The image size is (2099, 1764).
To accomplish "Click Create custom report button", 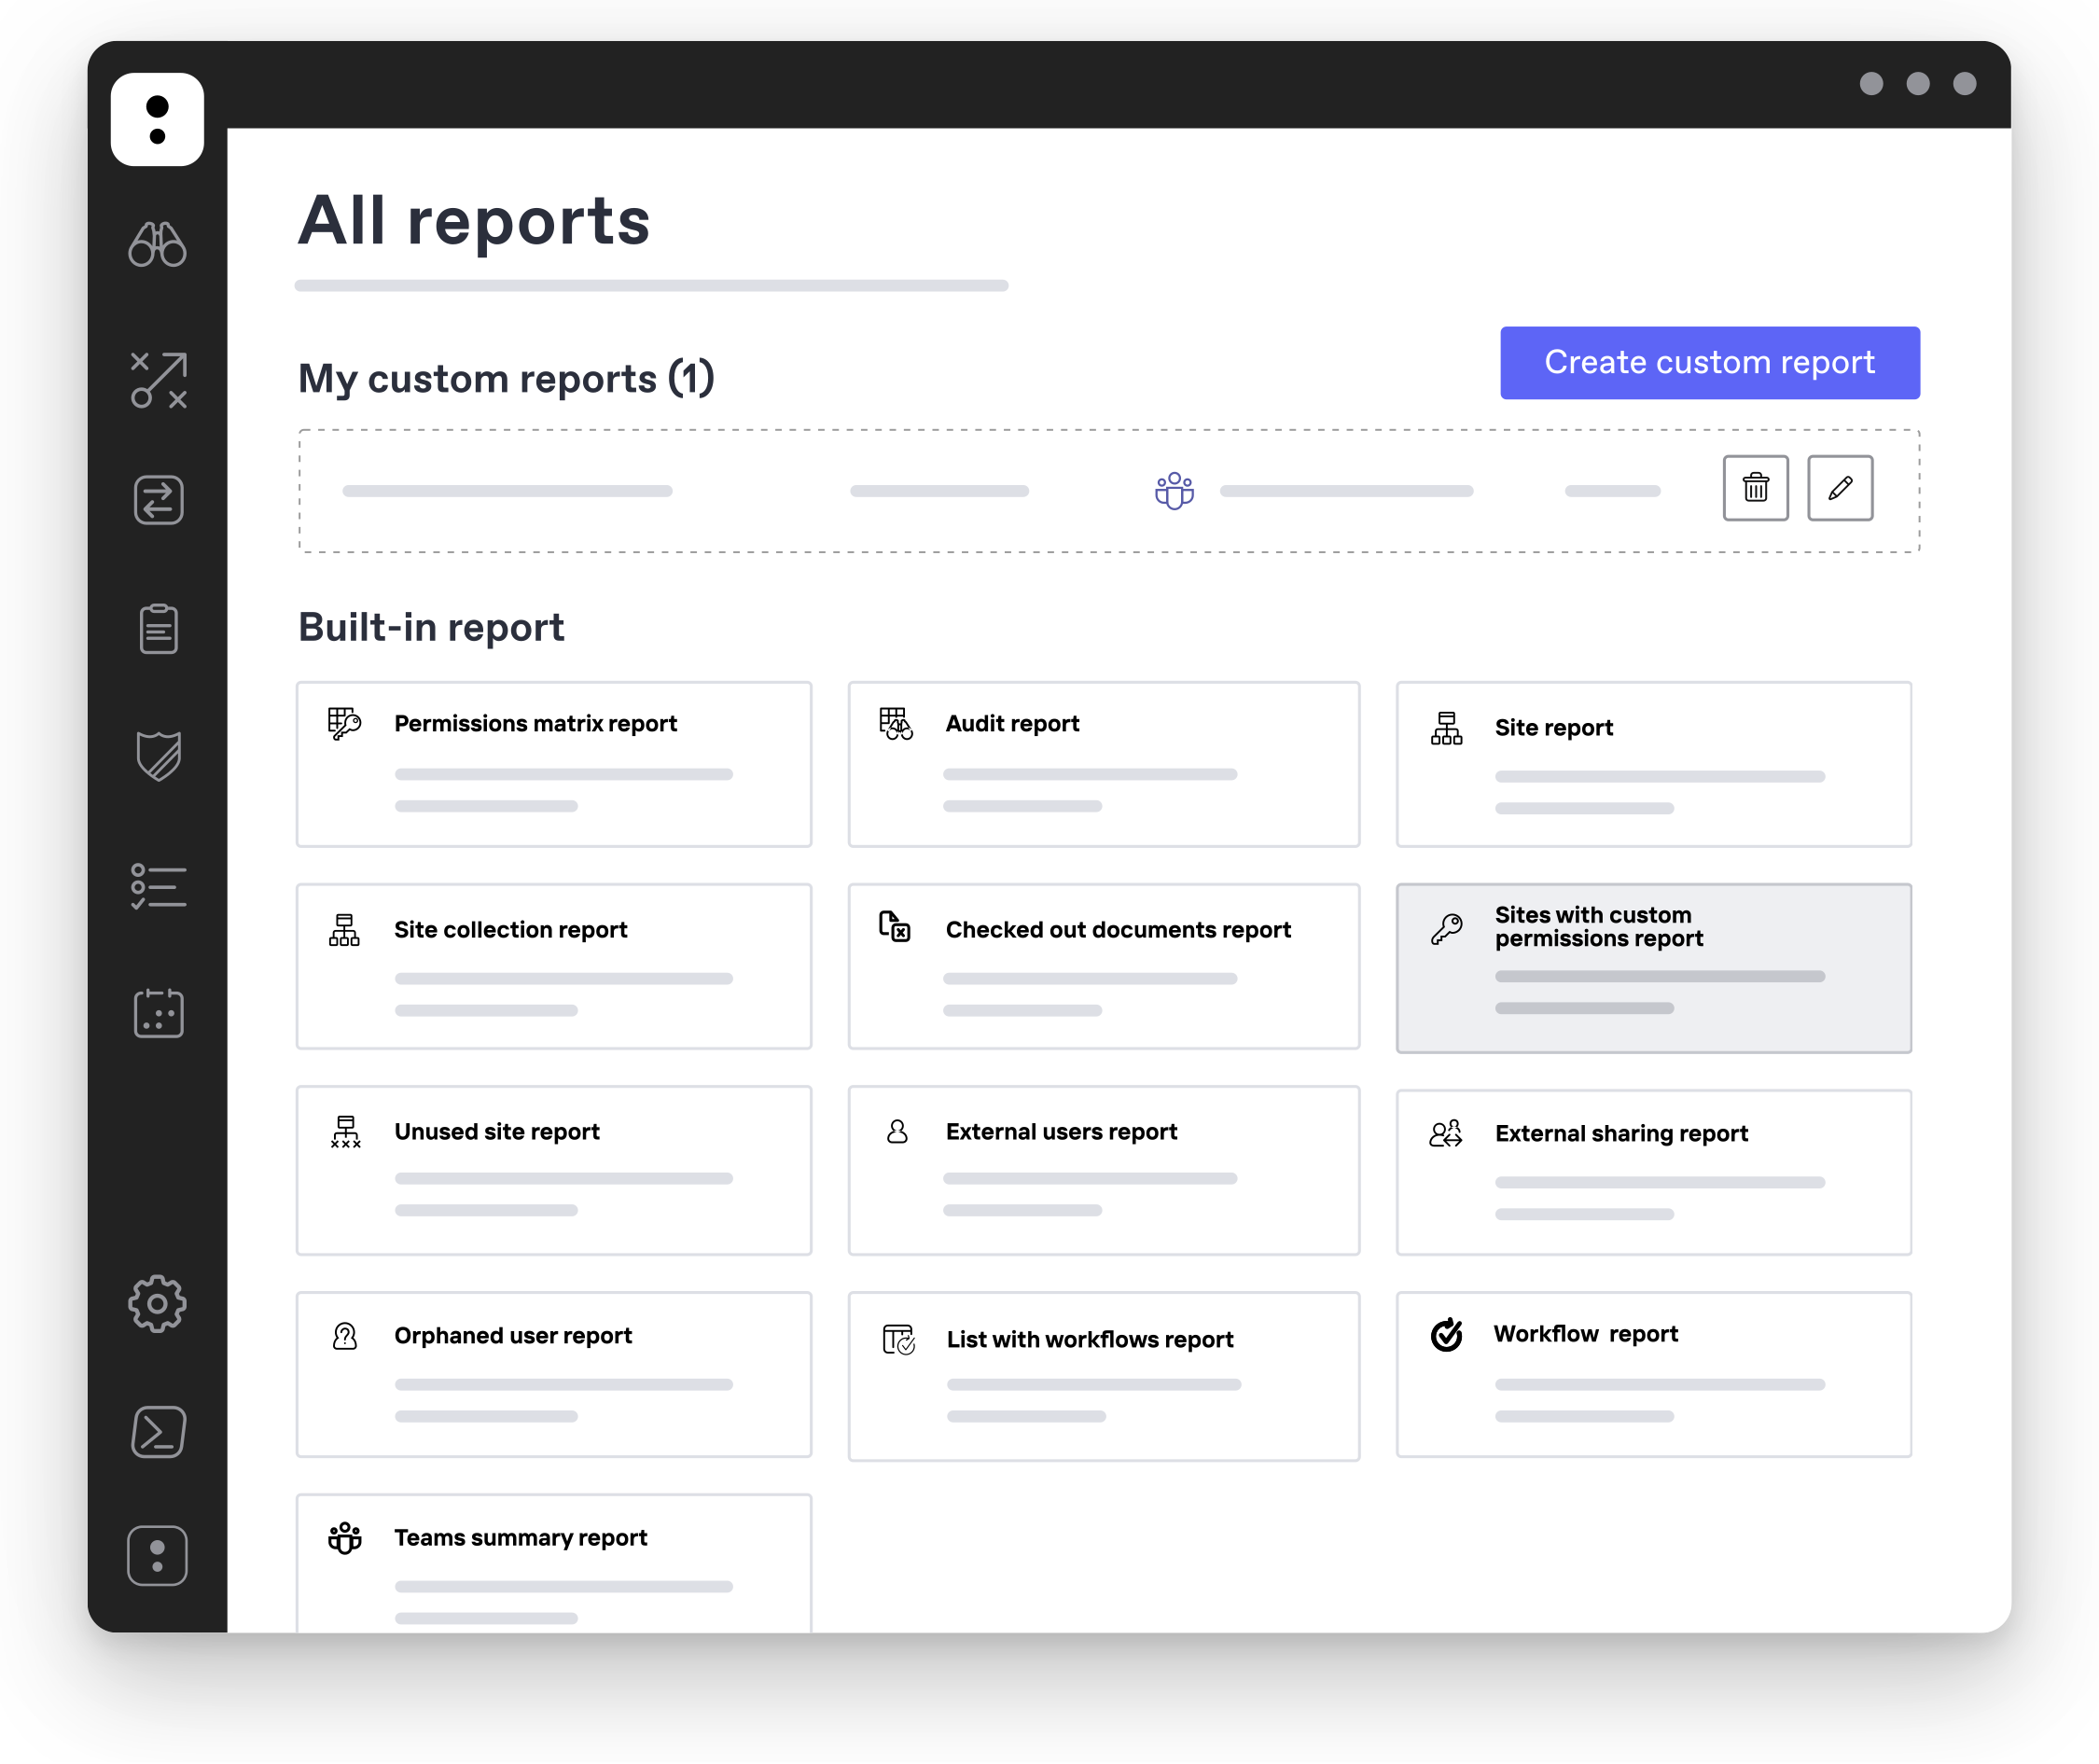I will [x=1709, y=362].
